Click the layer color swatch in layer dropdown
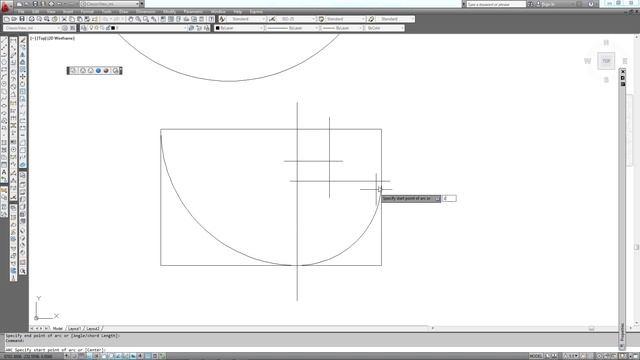The image size is (640, 360). tap(113, 28)
